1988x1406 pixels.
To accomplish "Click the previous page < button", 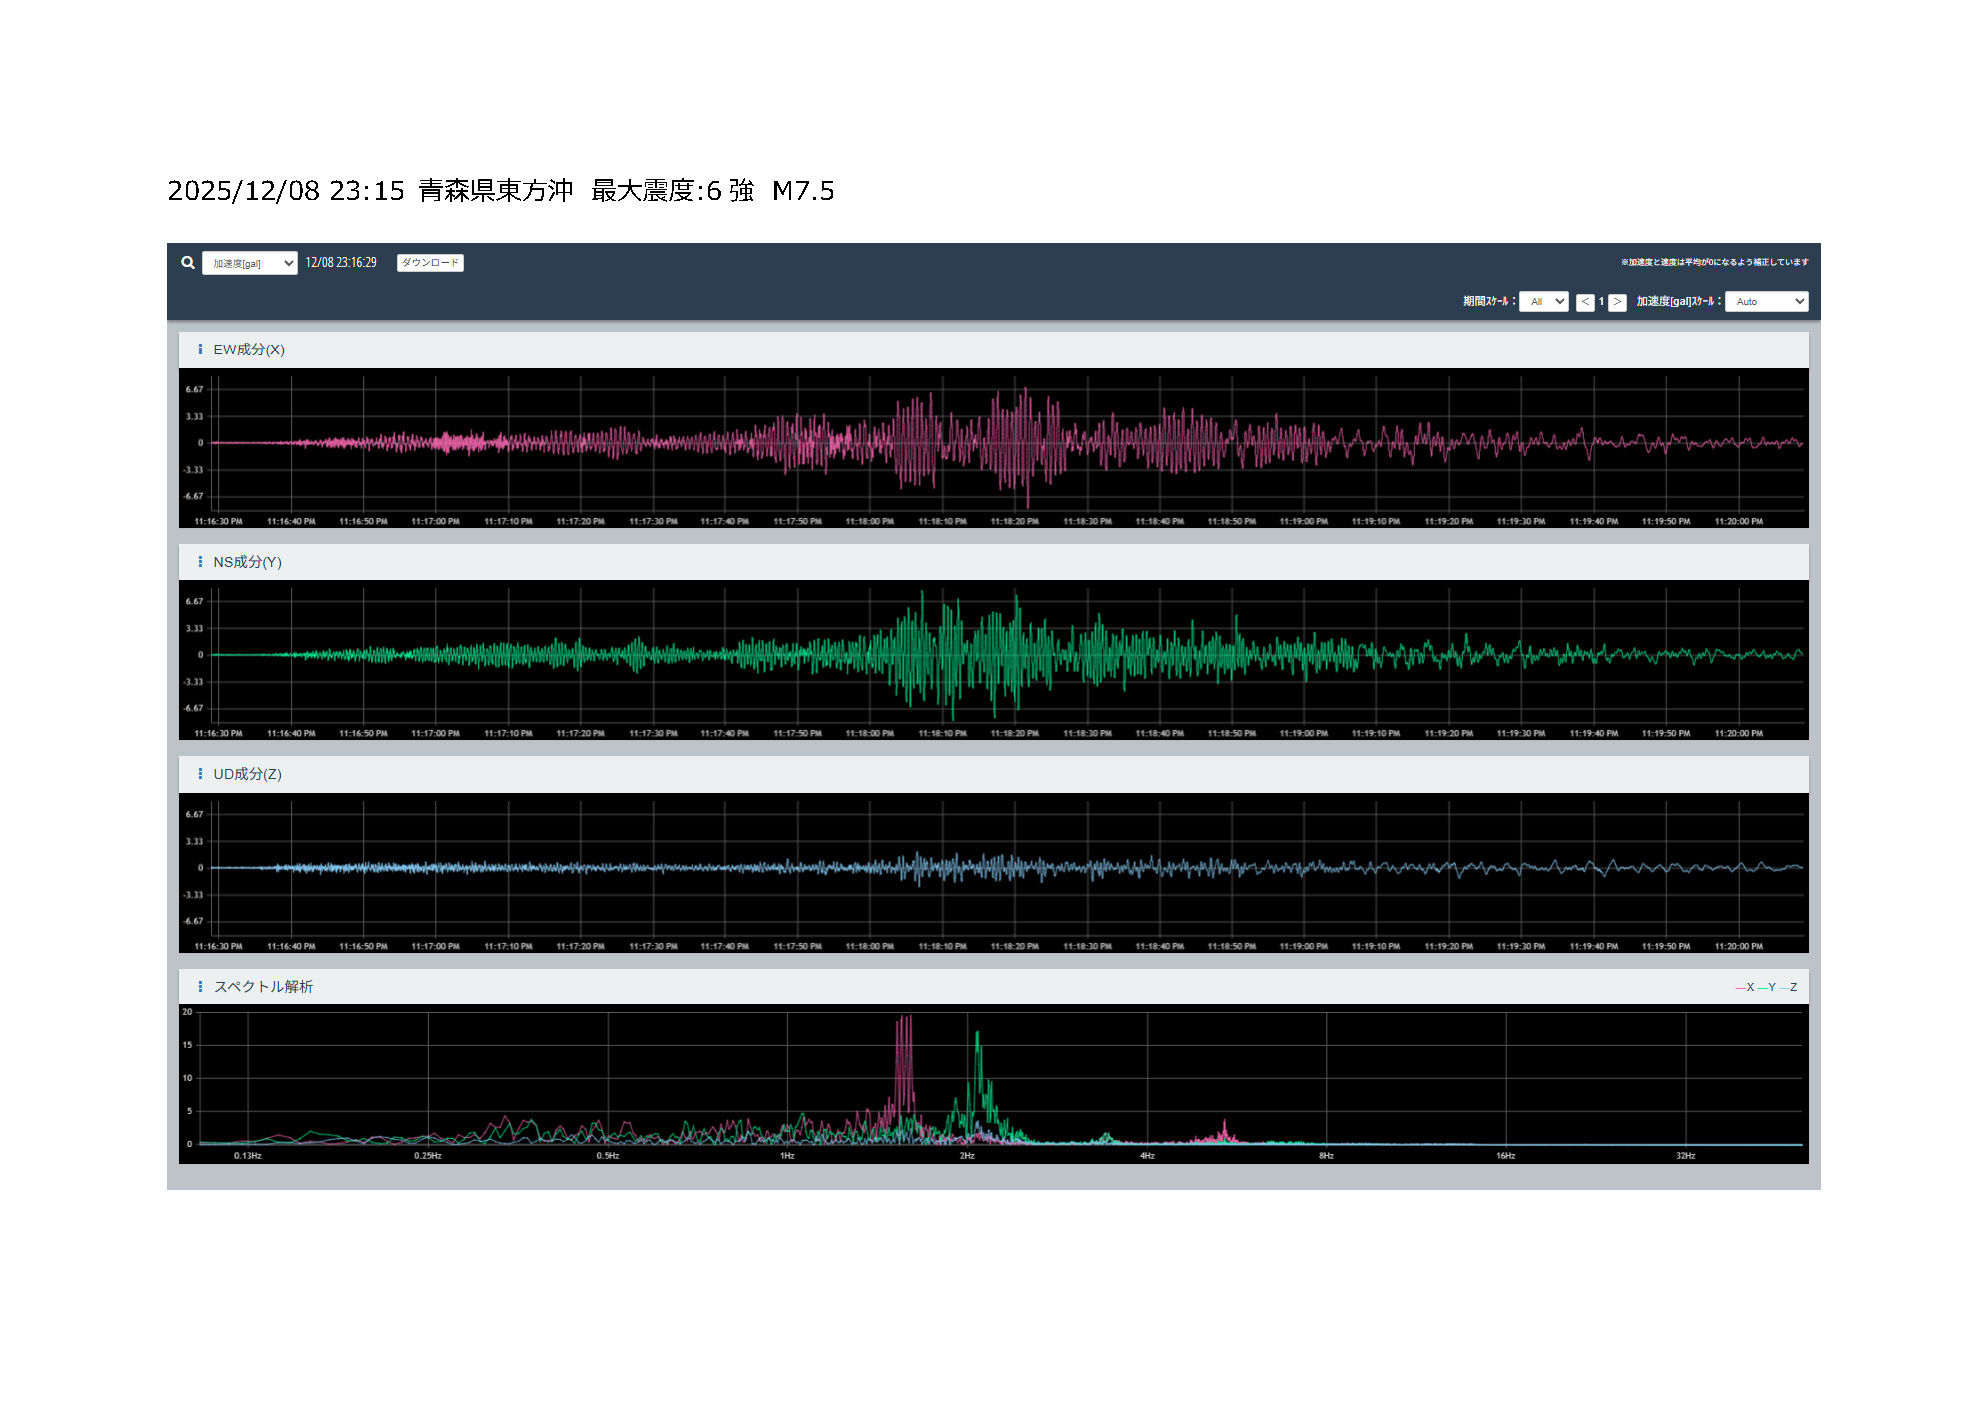I will pyautogui.click(x=1585, y=302).
